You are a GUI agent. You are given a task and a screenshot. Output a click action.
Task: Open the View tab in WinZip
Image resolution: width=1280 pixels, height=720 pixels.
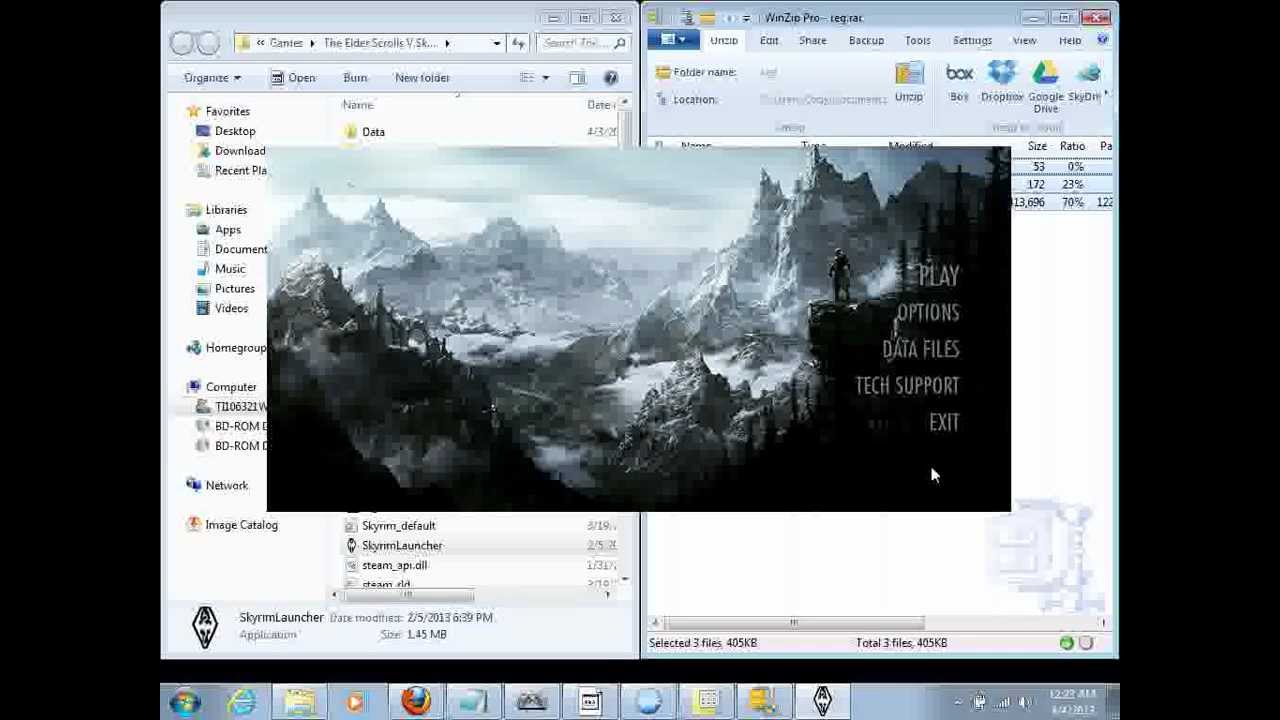click(x=1024, y=41)
